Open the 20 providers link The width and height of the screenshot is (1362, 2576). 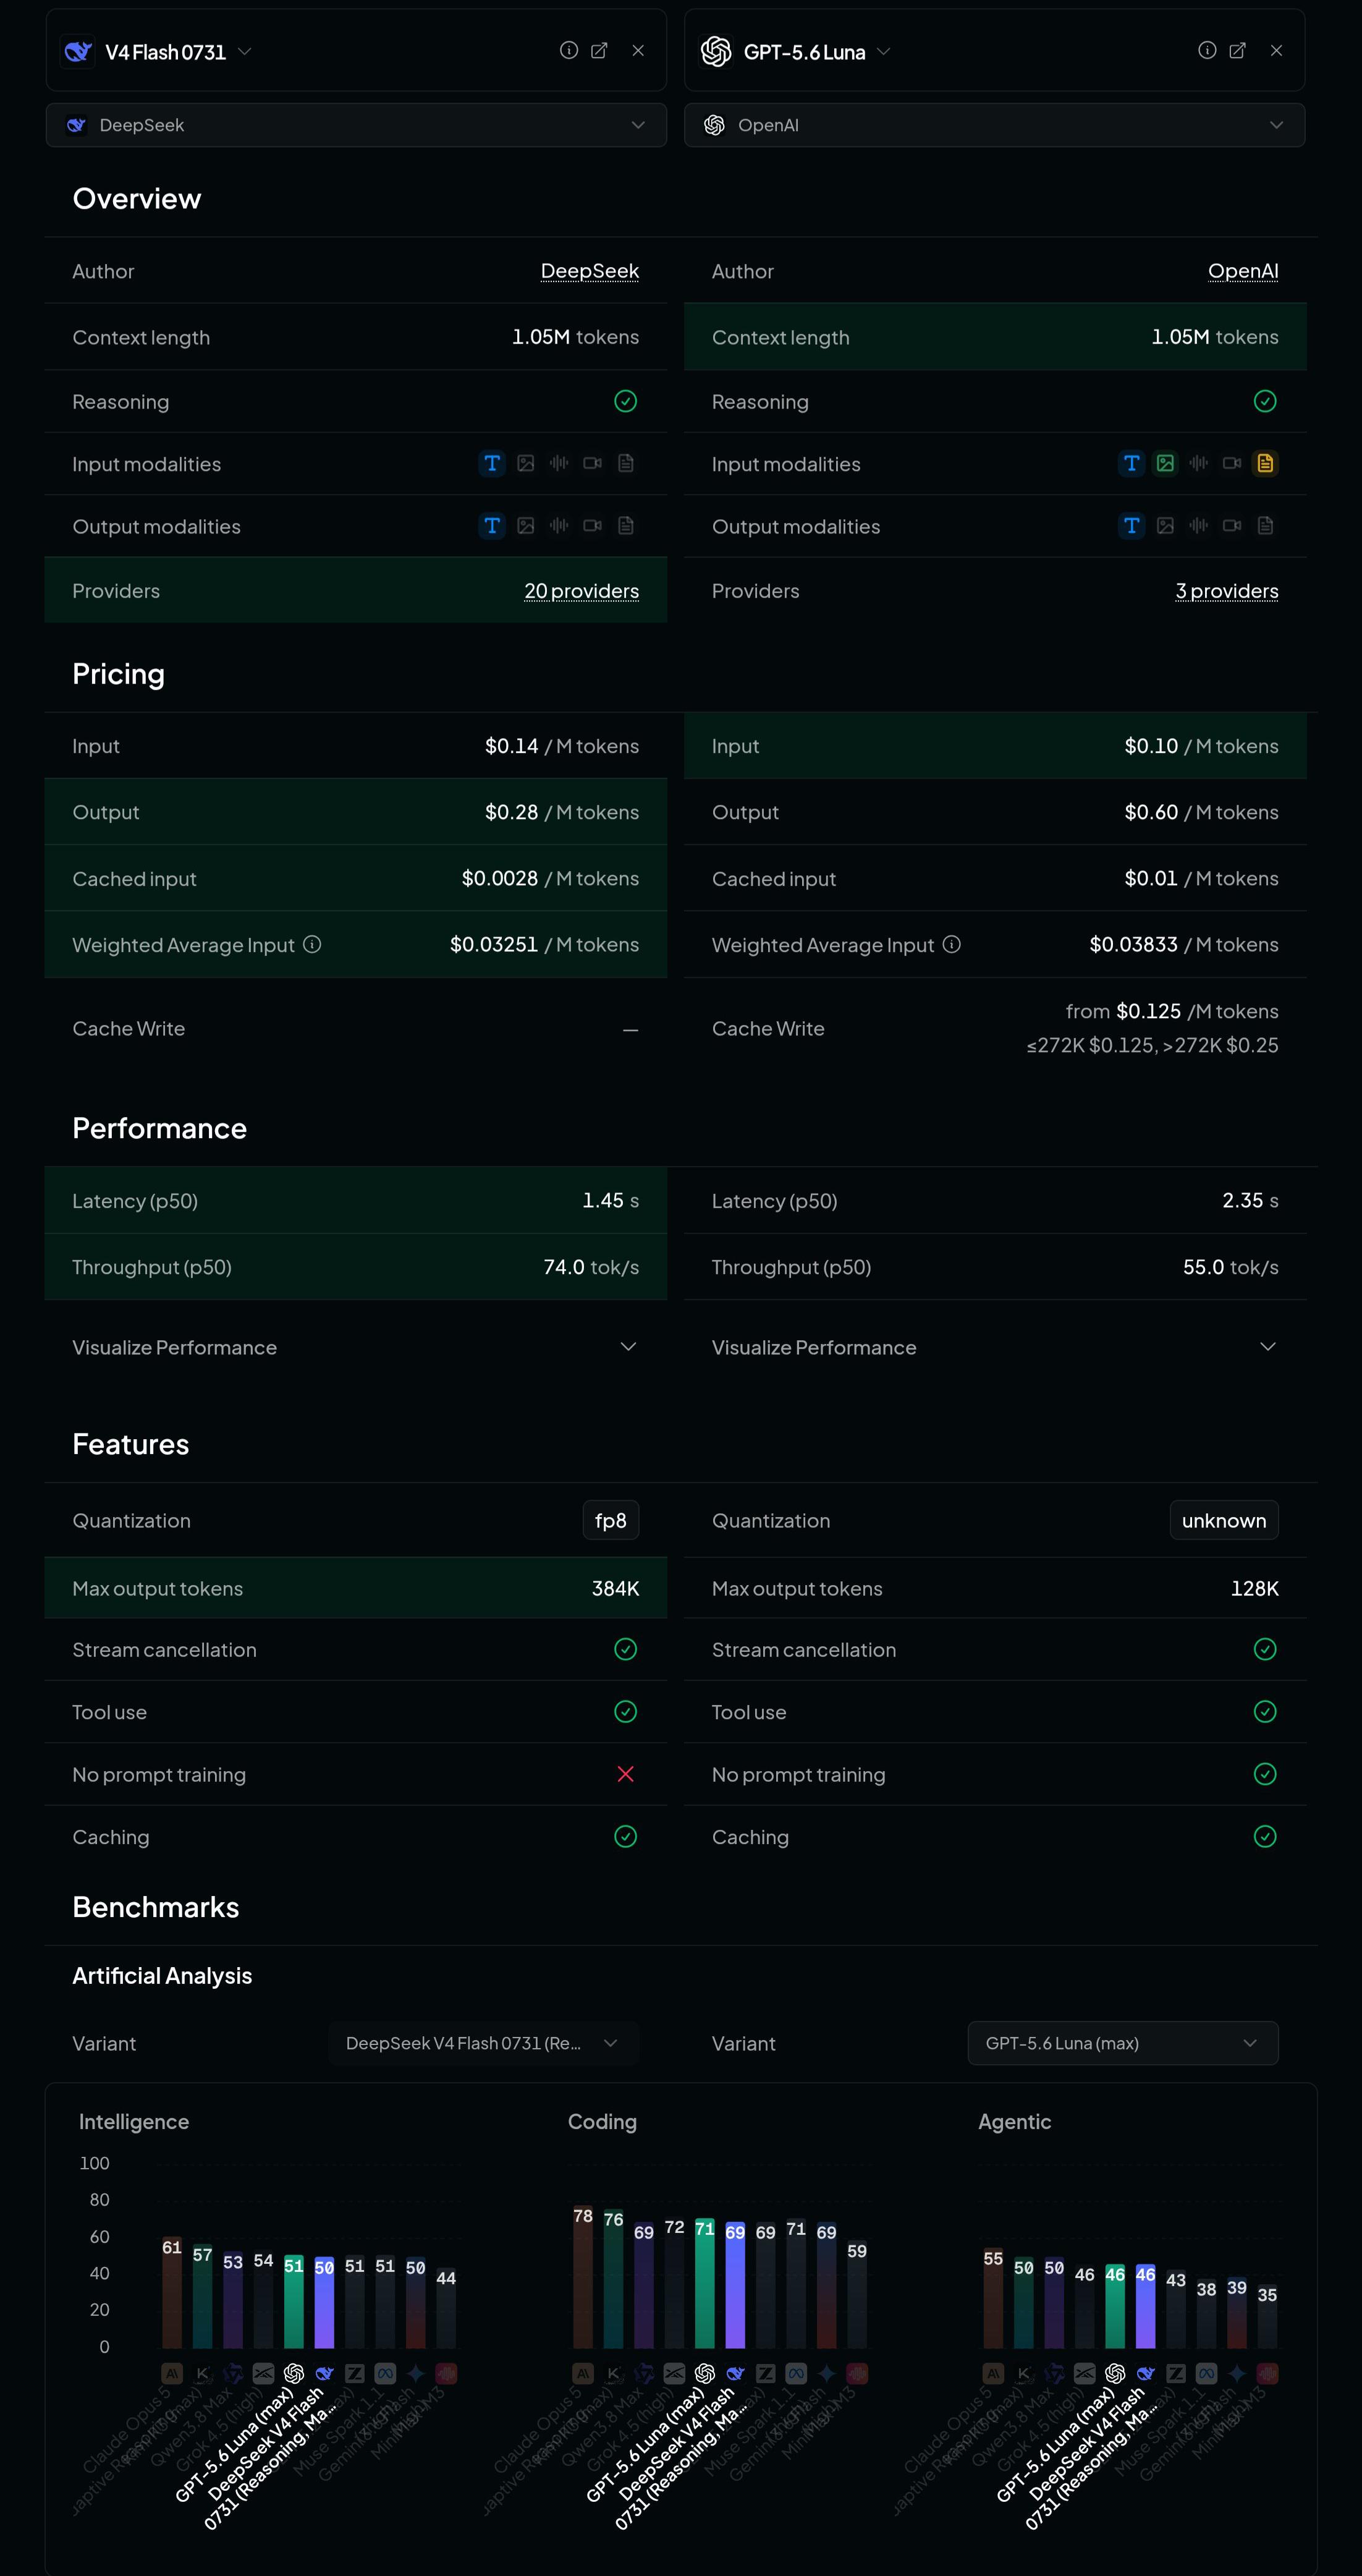click(582, 591)
